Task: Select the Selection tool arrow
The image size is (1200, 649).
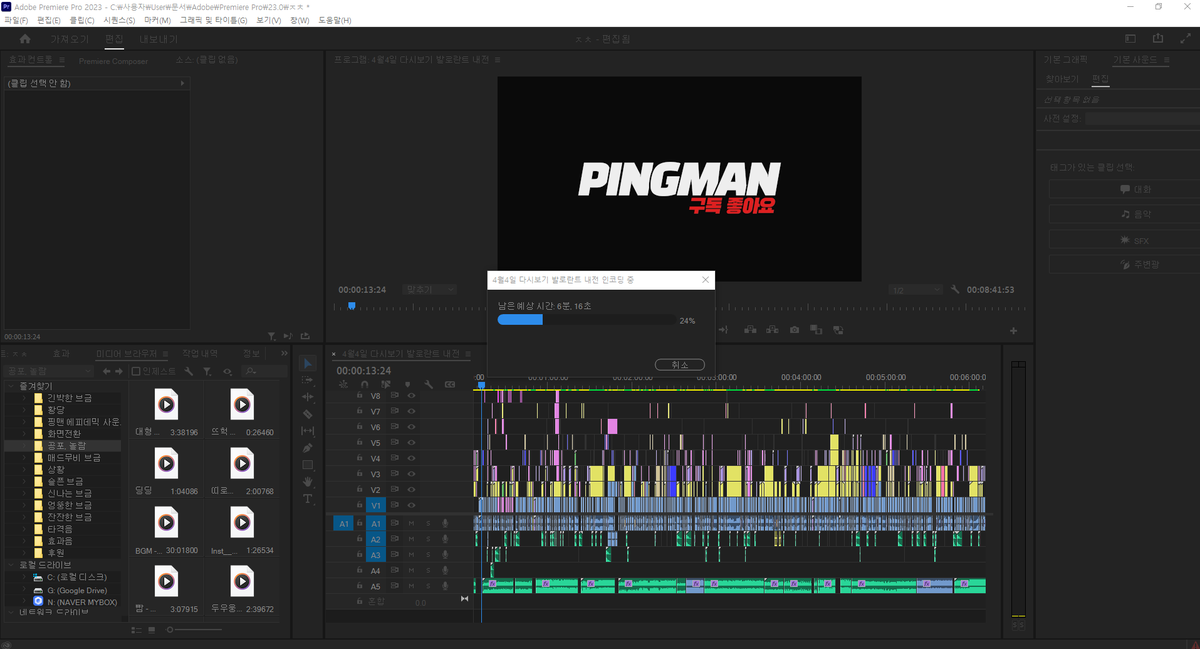Action: [308, 362]
